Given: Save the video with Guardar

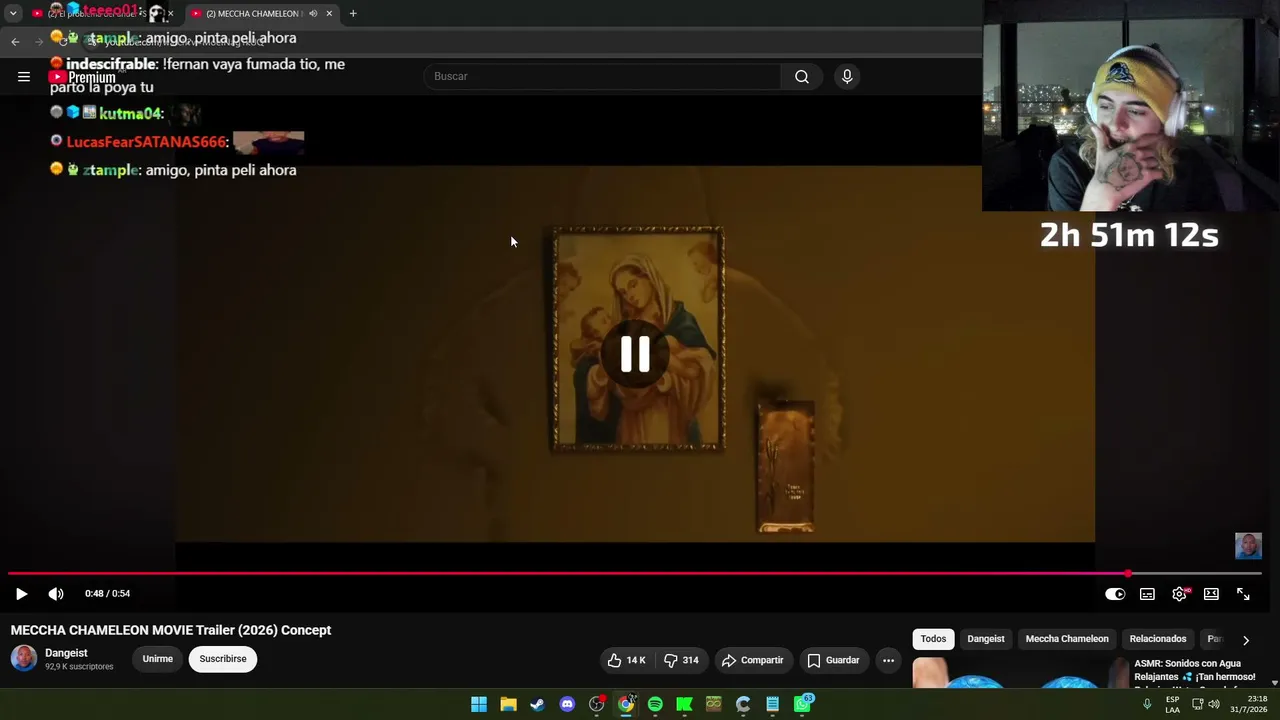Looking at the screenshot, I should pos(833,660).
